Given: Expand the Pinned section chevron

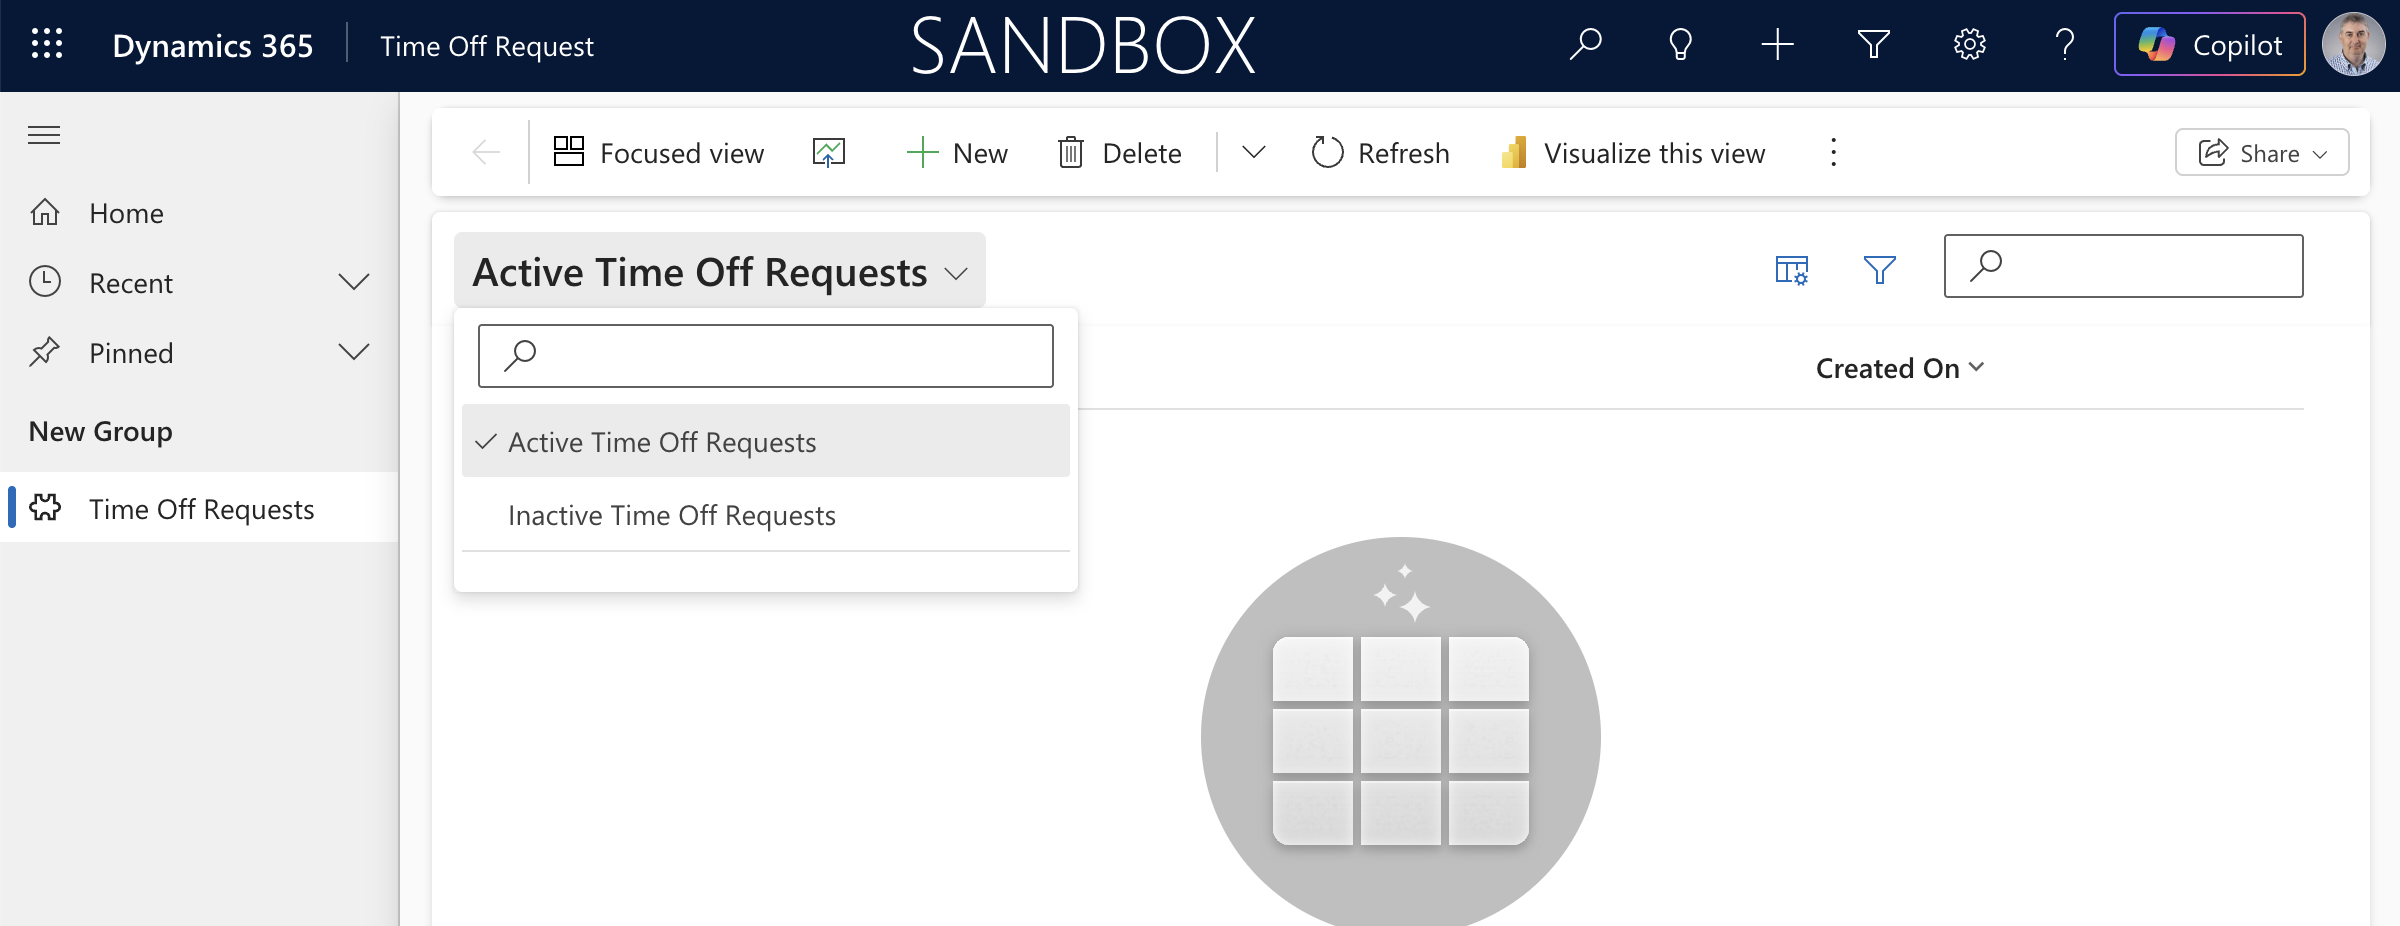Looking at the screenshot, I should [x=354, y=353].
